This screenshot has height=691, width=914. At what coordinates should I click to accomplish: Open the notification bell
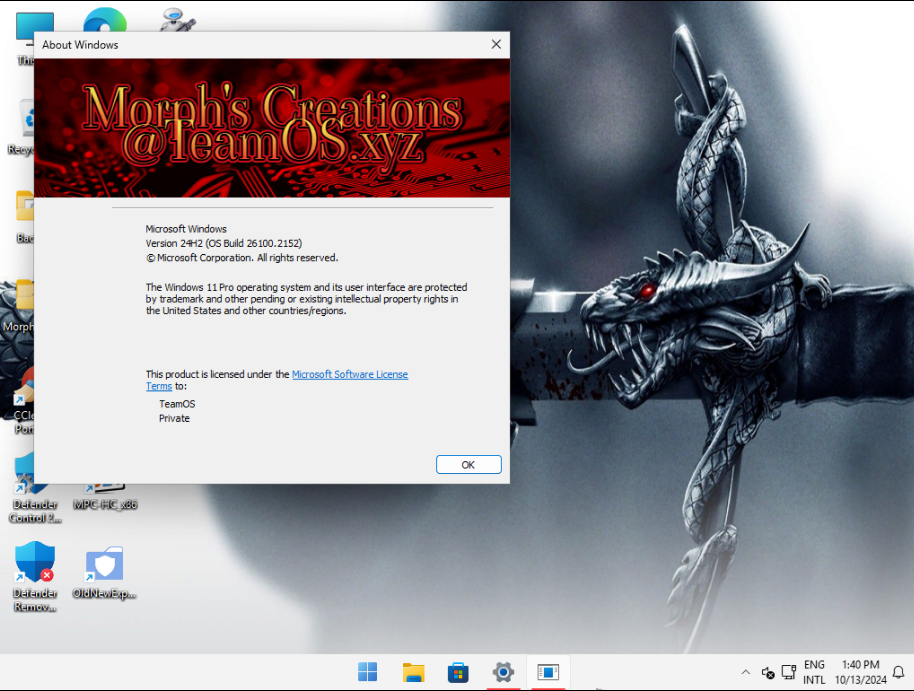pos(898,672)
